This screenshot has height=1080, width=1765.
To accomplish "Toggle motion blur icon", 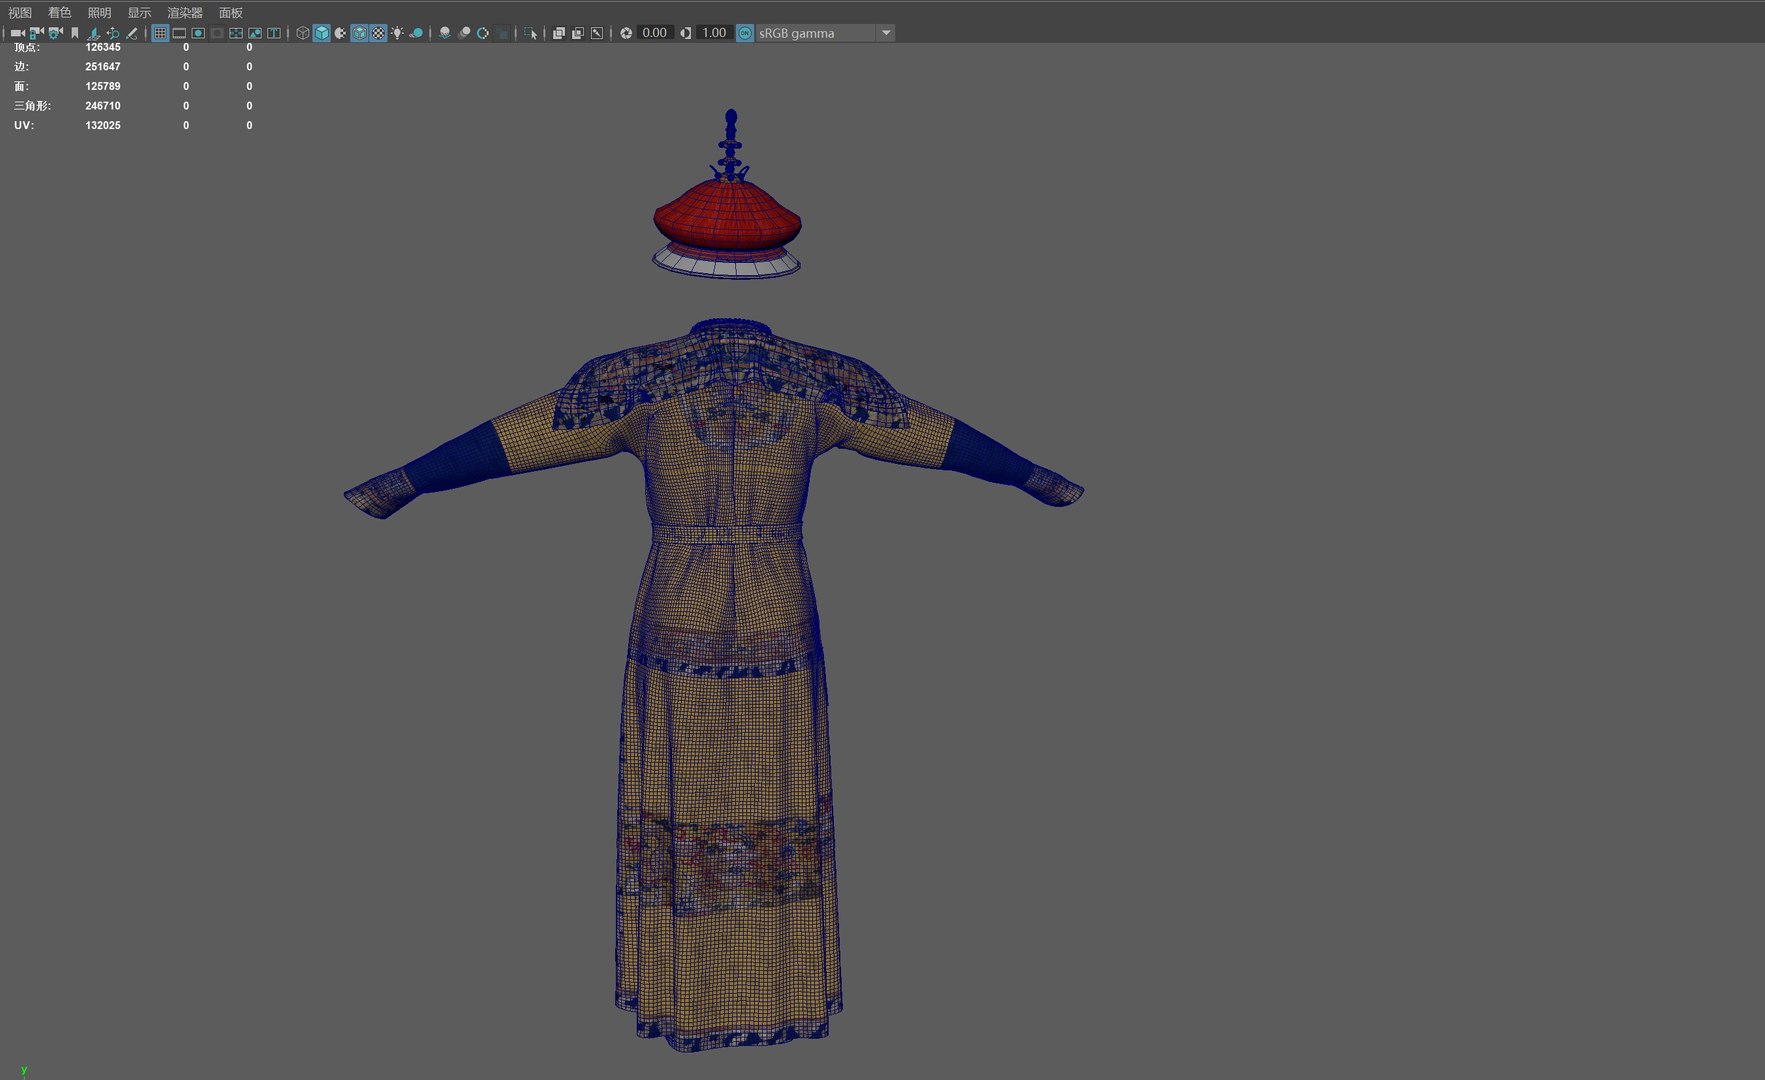I will (464, 33).
